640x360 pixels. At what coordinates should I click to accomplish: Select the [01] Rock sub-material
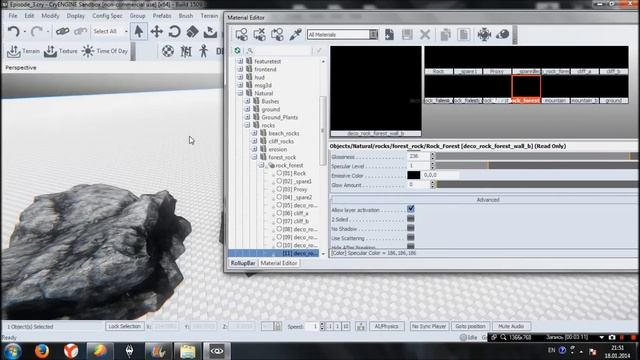tap(294, 173)
